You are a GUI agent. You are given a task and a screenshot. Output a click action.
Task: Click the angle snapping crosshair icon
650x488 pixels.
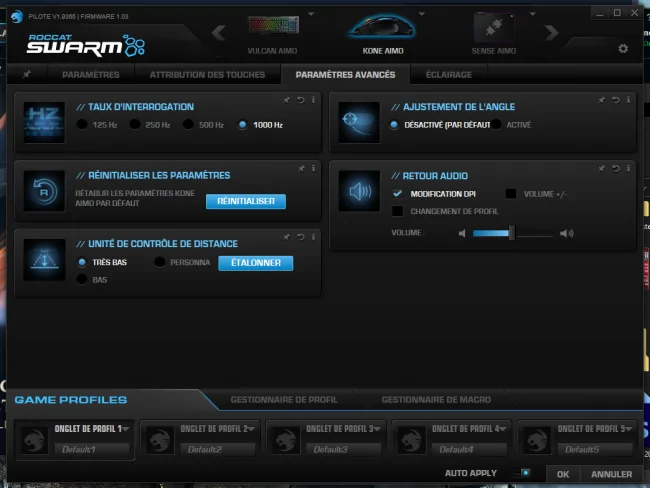(359, 122)
